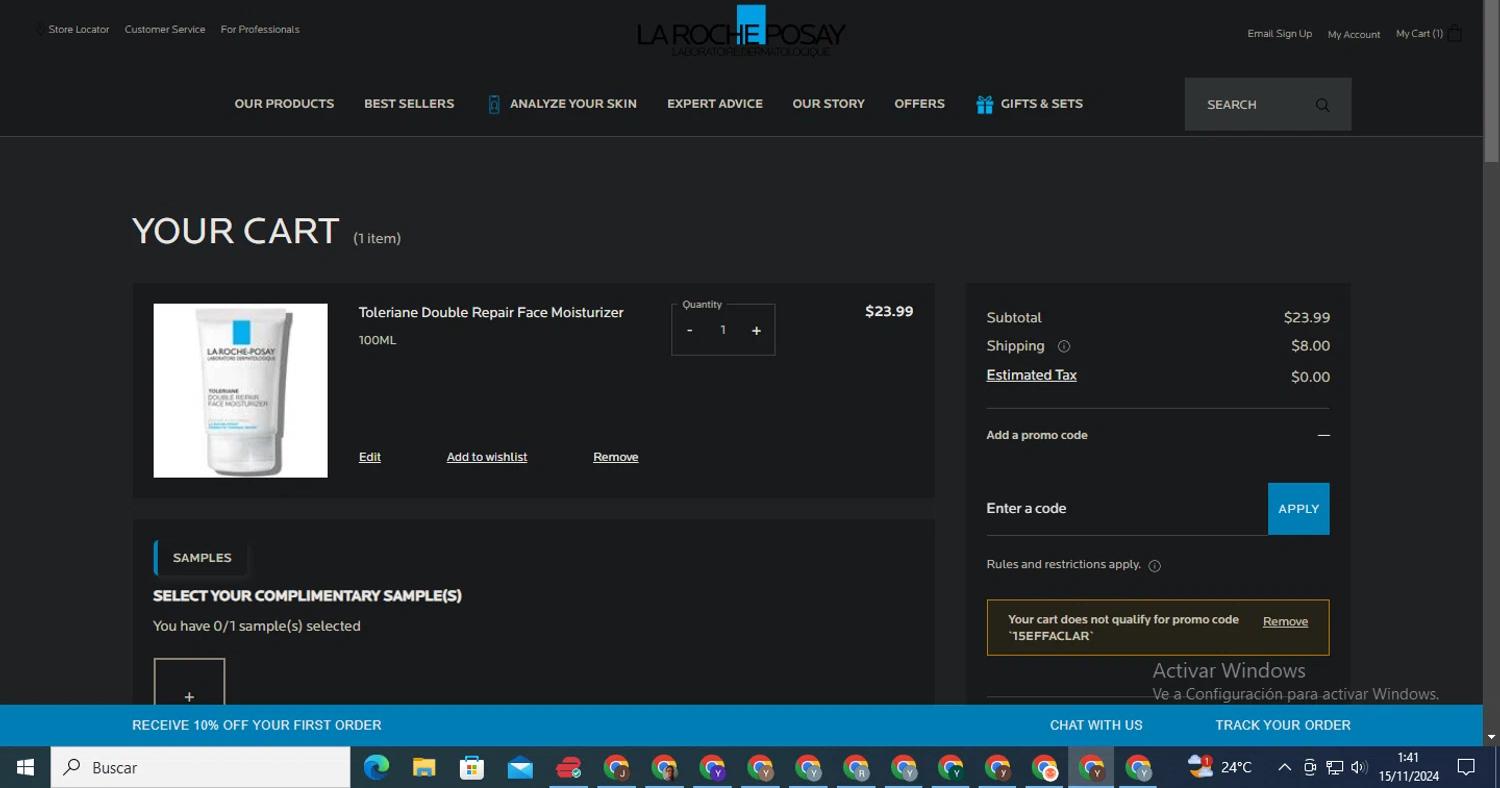Click the Enter a code field
The image size is (1500, 788).
pyautogui.click(x=1127, y=509)
